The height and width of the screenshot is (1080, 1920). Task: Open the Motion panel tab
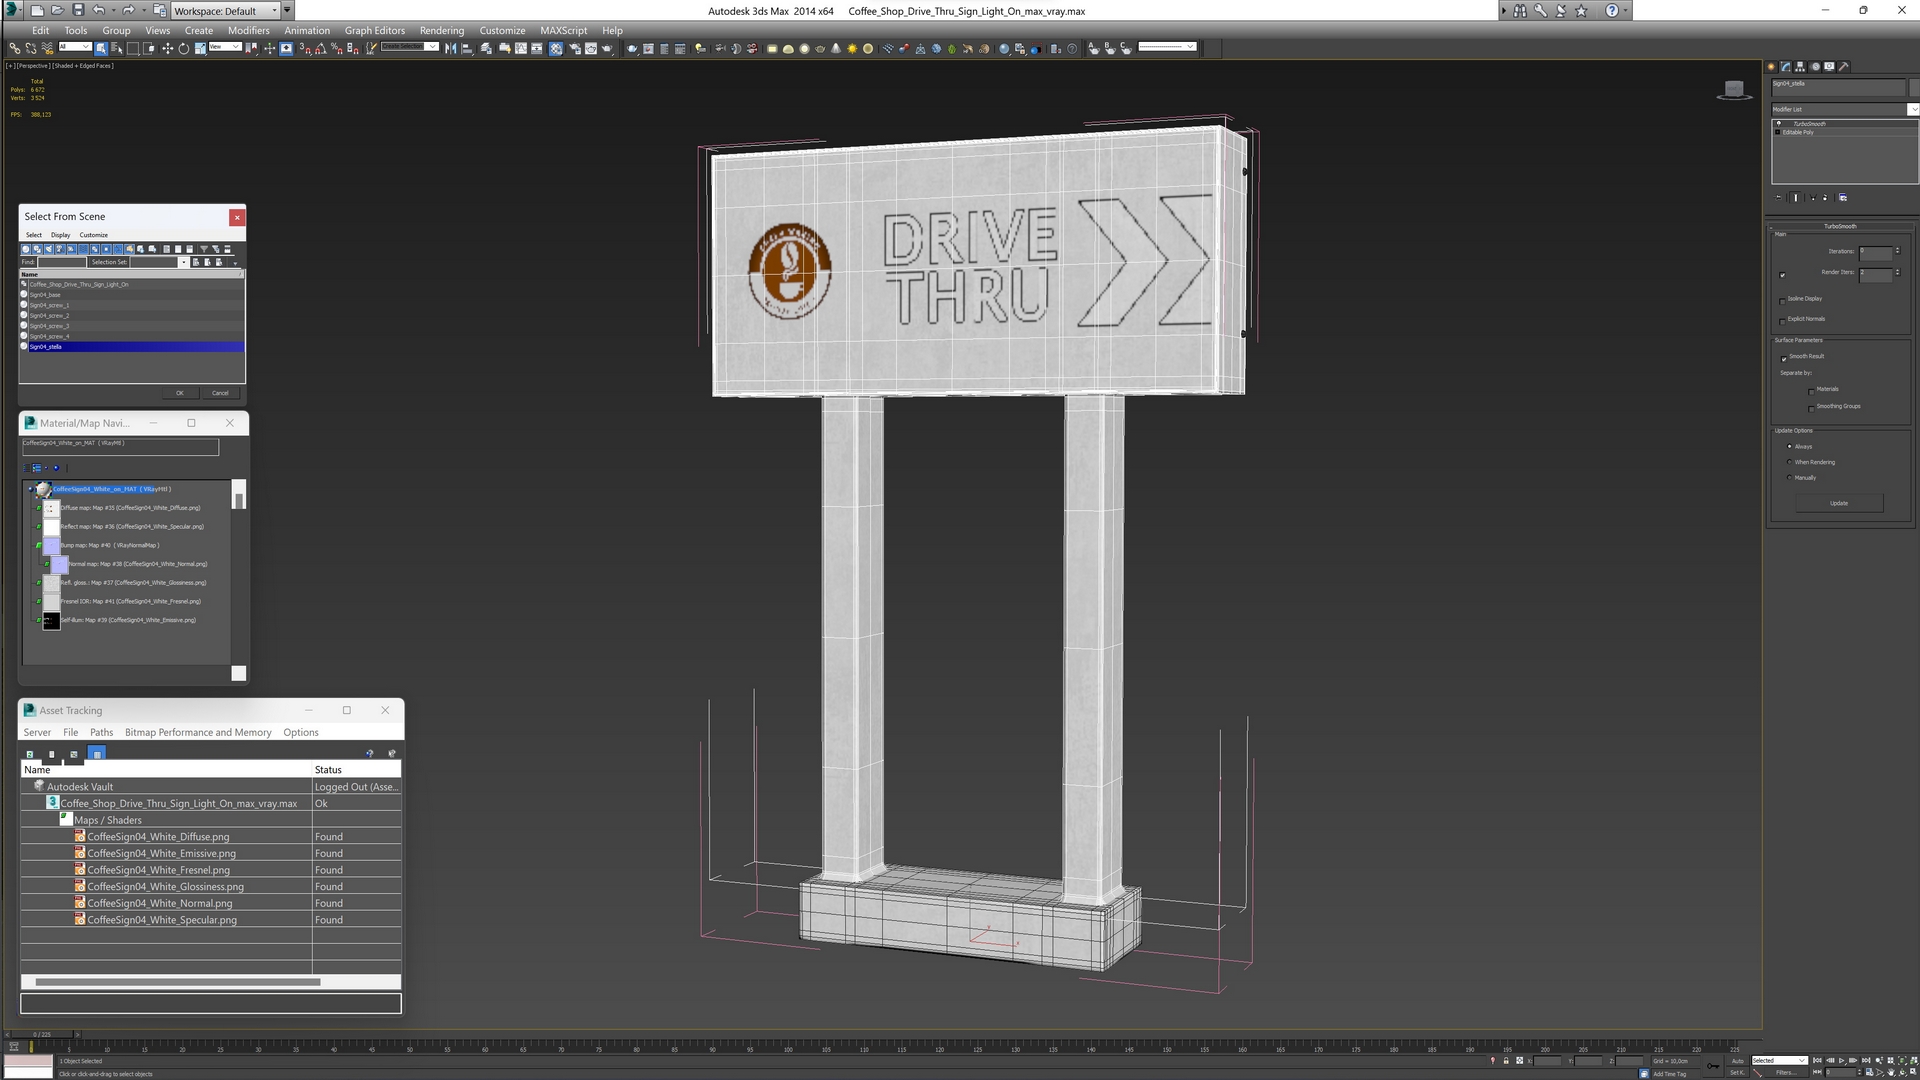[x=1815, y=67]
